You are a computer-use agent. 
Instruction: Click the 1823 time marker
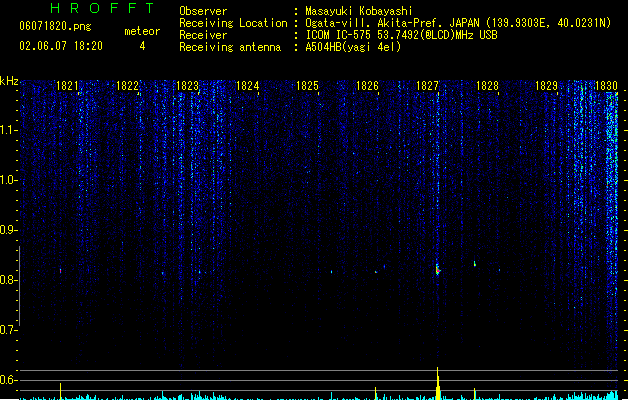[x=187, y=86]
